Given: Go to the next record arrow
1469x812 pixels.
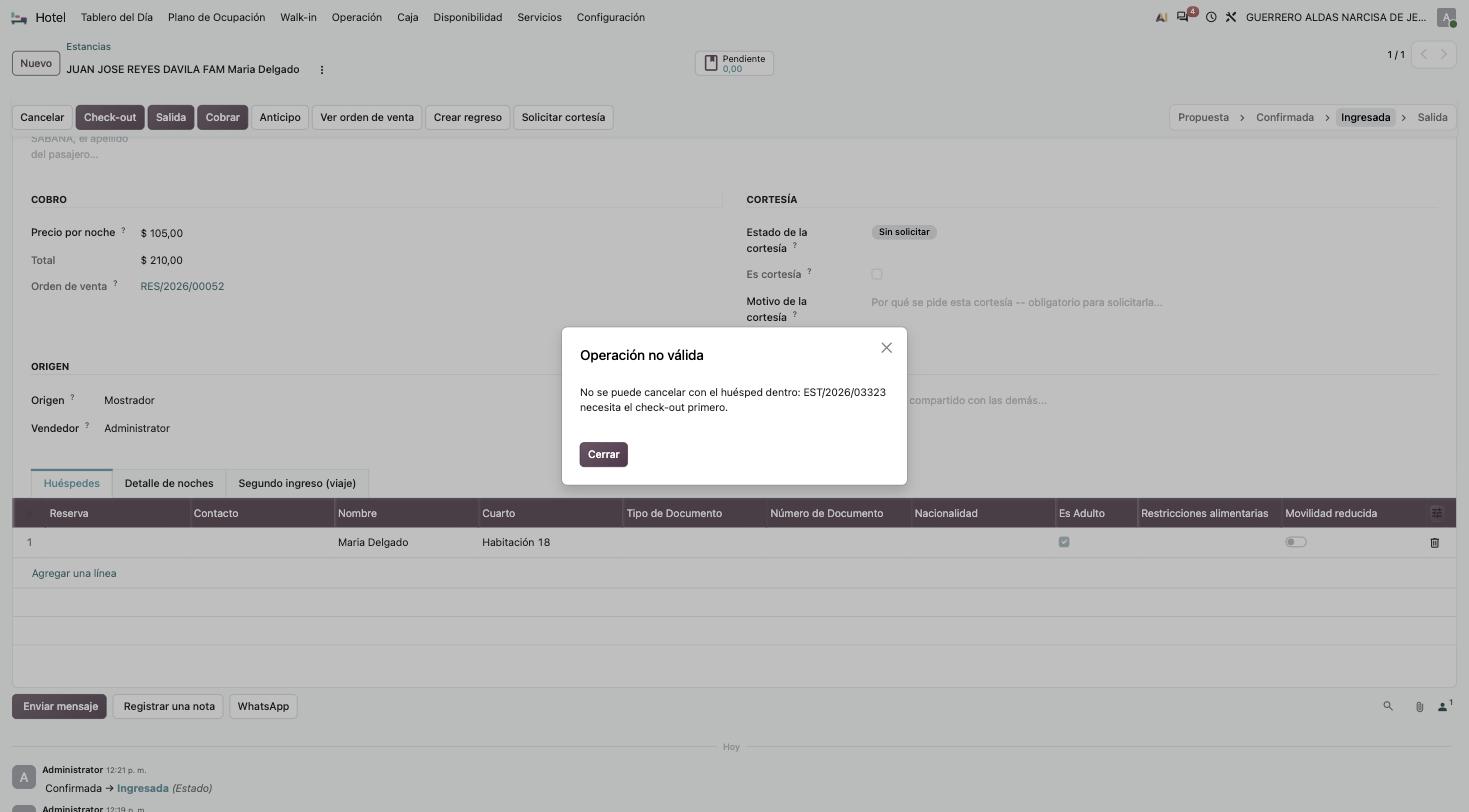Looking at the screenshot, I should [1444, 54].
